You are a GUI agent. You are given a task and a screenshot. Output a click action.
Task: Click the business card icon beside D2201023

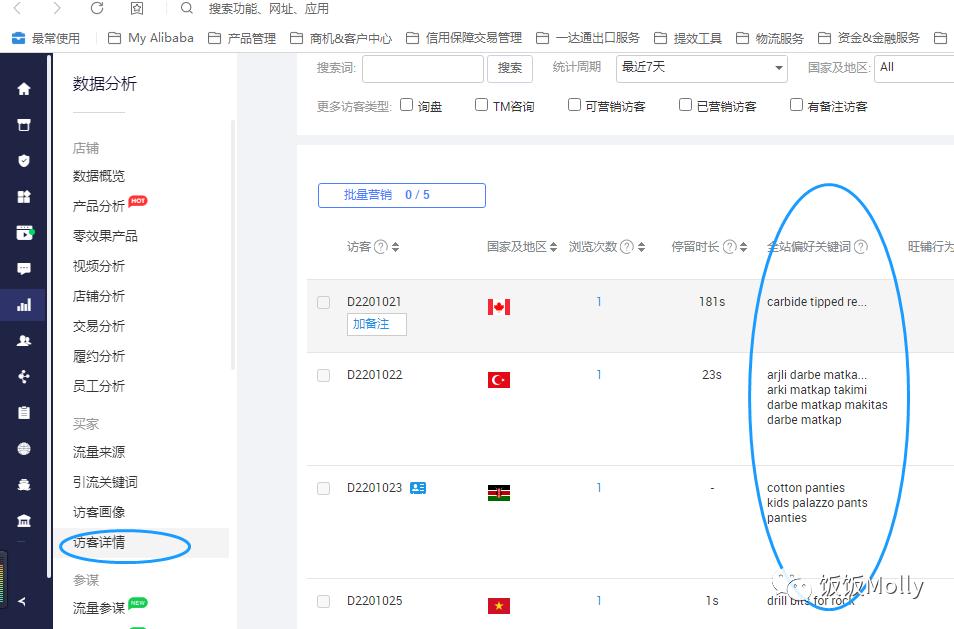(418, 488)
